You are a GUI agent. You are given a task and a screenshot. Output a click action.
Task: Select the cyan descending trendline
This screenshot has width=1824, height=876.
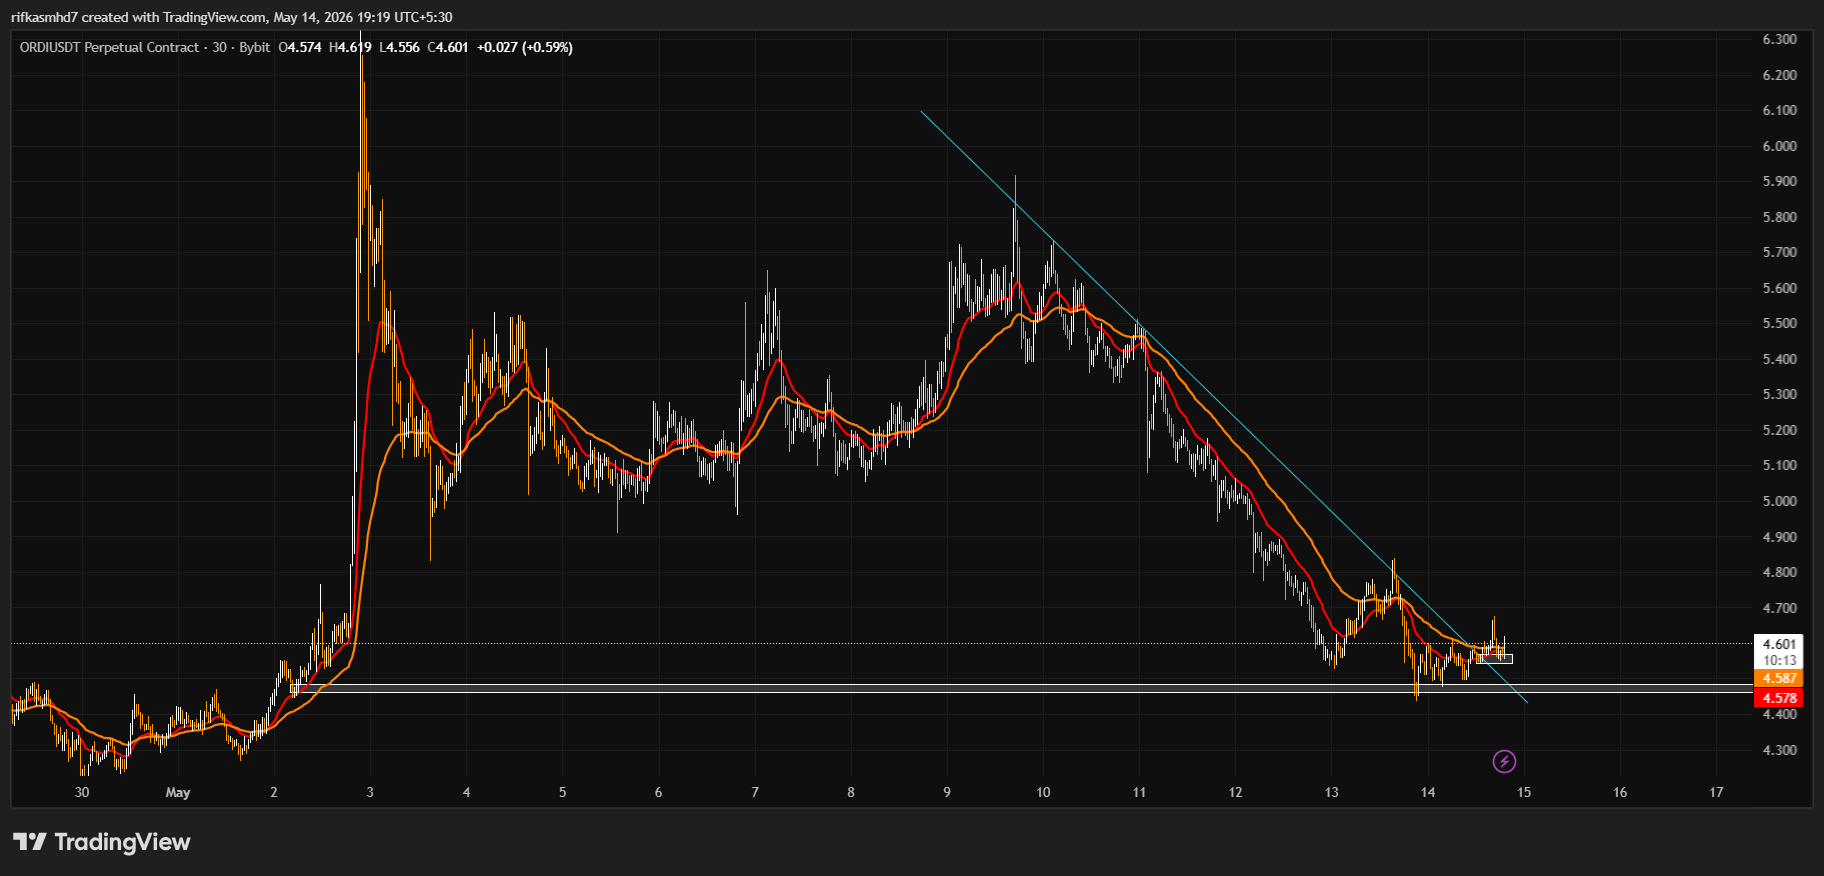[1223, 406]
